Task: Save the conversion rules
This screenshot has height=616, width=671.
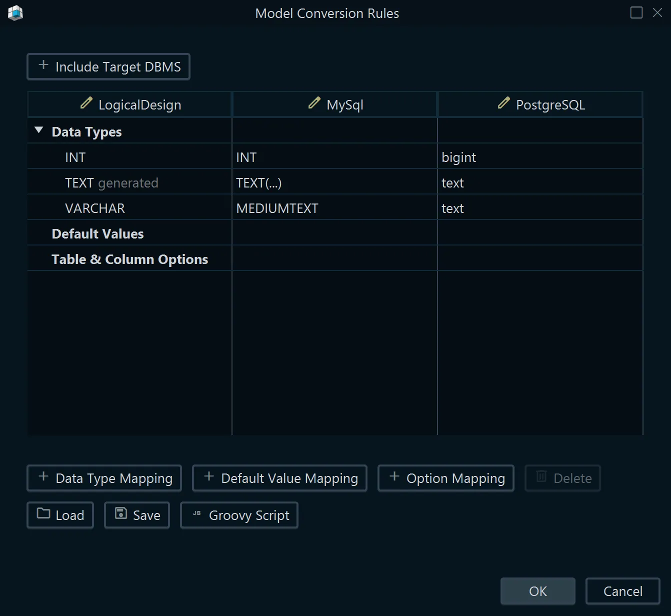Action: click(x=137, y=515)
